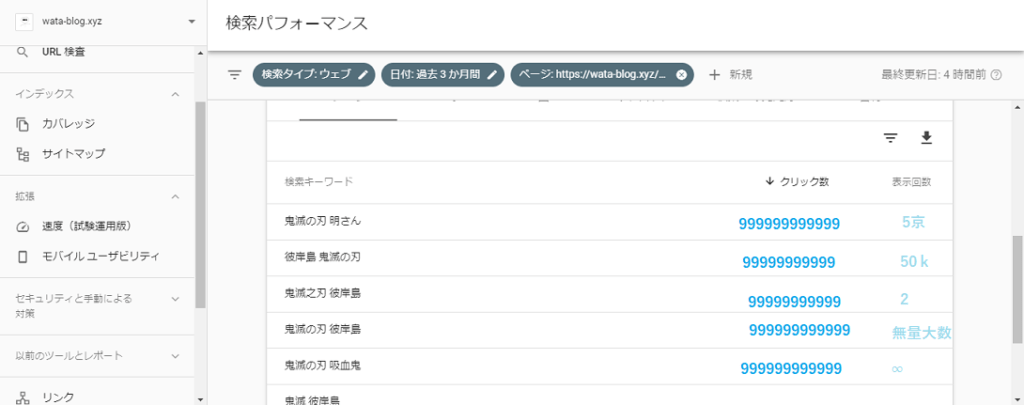1024x405 pixels.
Task: Select keyword 鬼滅の刃 吸血鬼
Action: click(323, 366)
